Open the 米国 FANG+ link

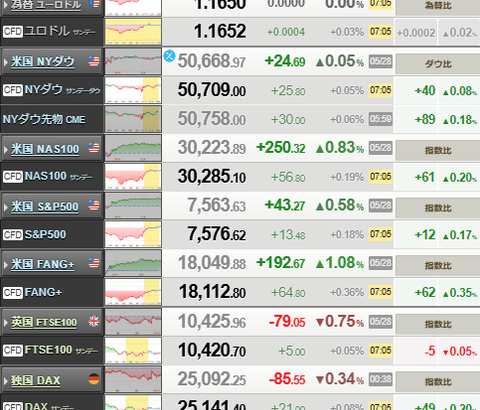click(x=43, y=264)
